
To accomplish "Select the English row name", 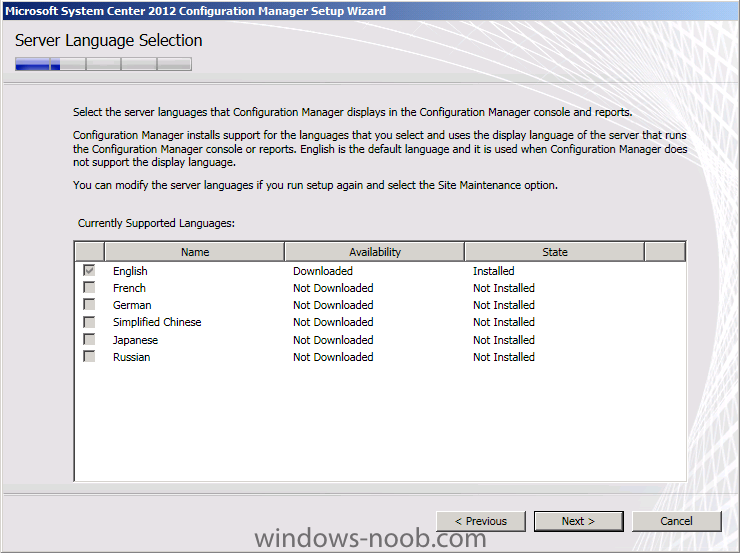I will click(x=130, y=271).
